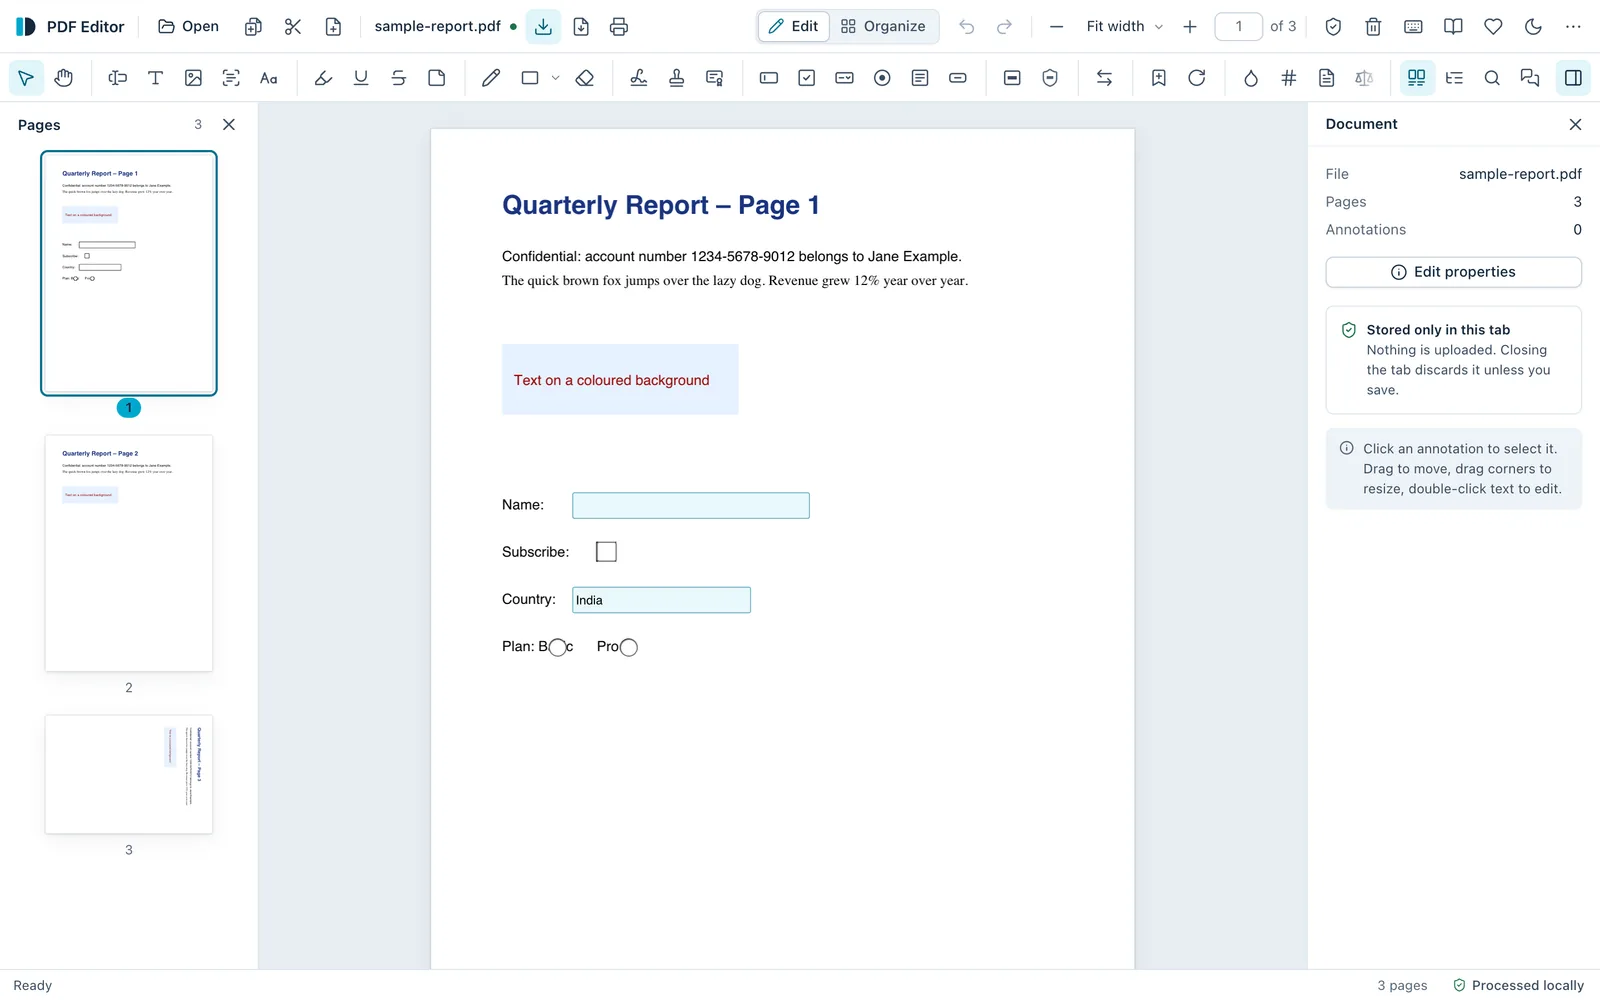Zoom out with the minus button

(x=1056, y=27)
